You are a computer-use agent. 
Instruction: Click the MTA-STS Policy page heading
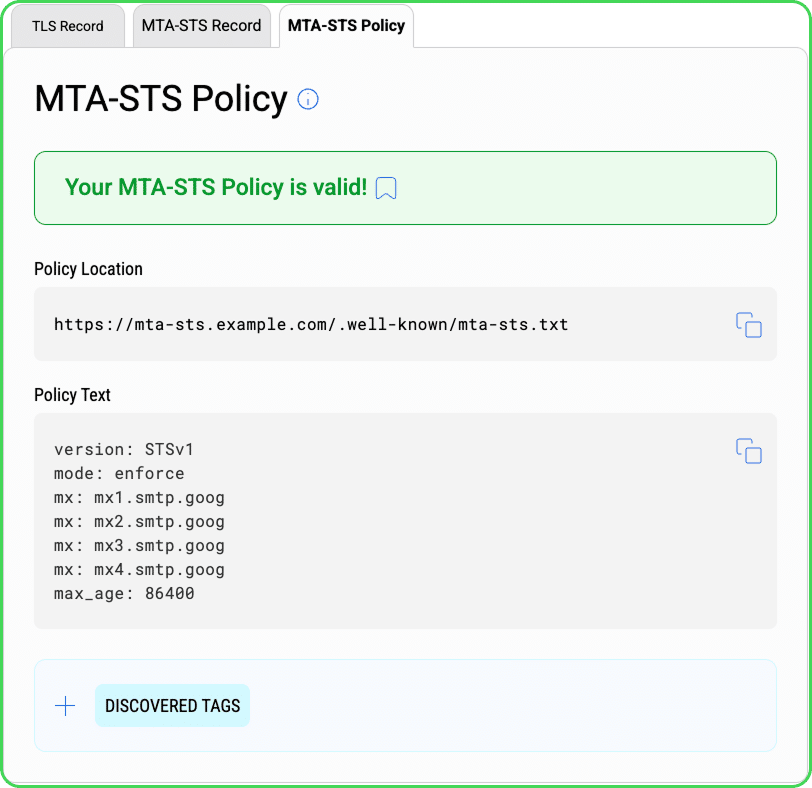160,99
